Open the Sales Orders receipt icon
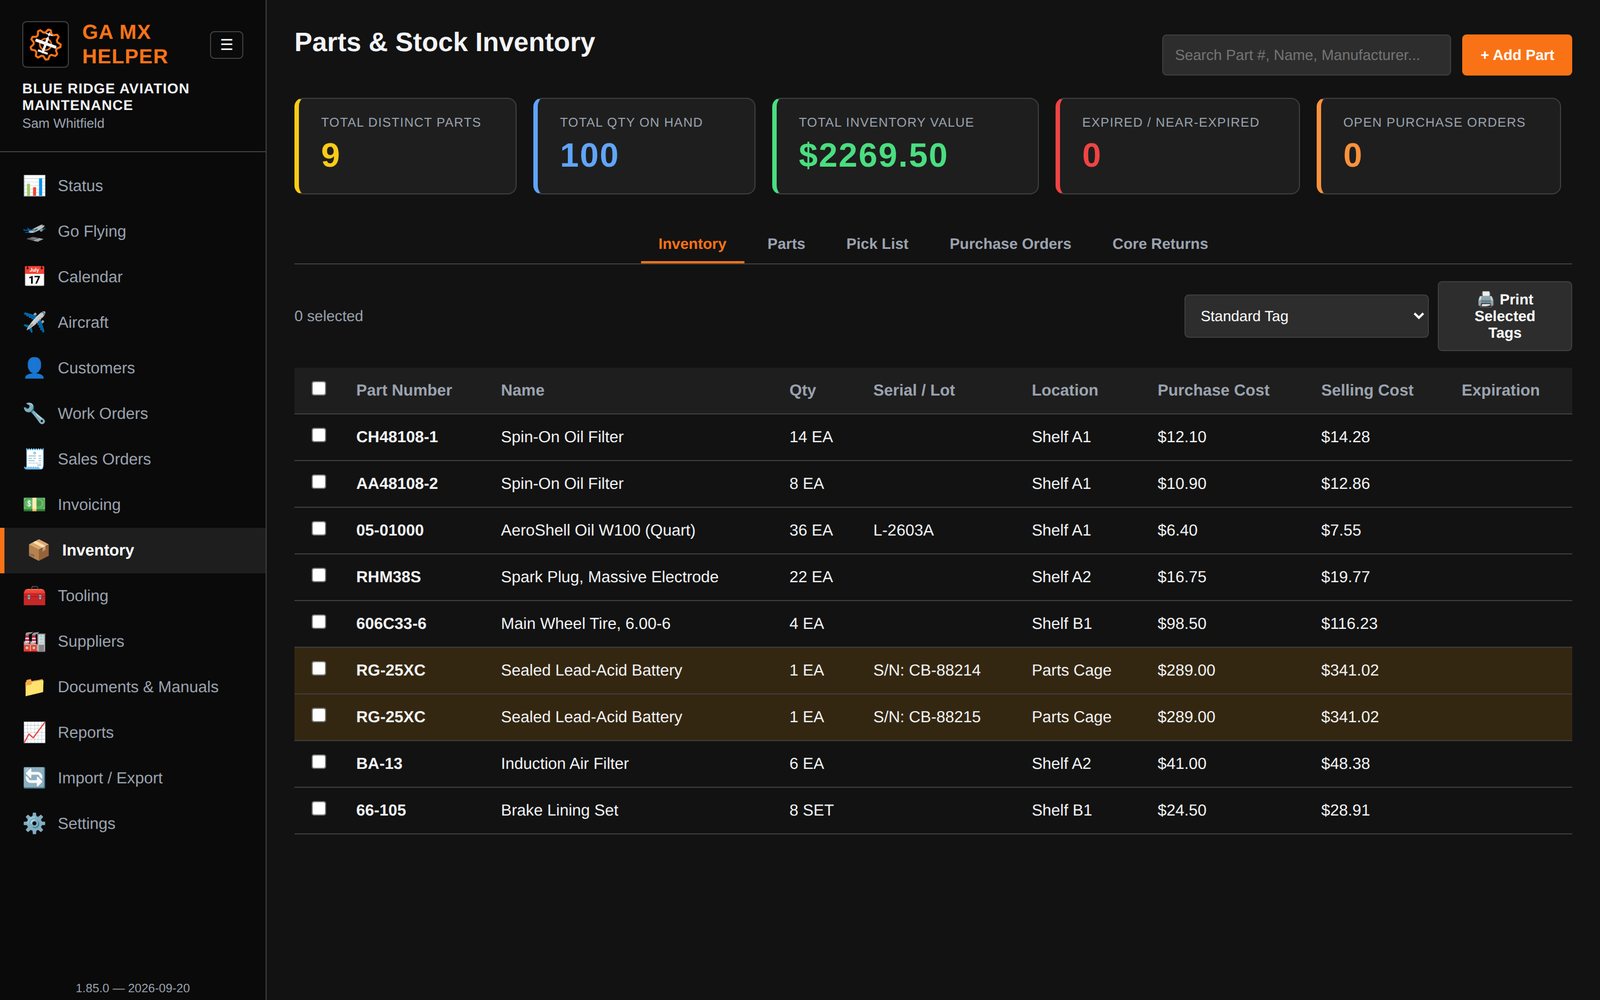The height and width of the screenshot is (1000, 1600). 34,459
